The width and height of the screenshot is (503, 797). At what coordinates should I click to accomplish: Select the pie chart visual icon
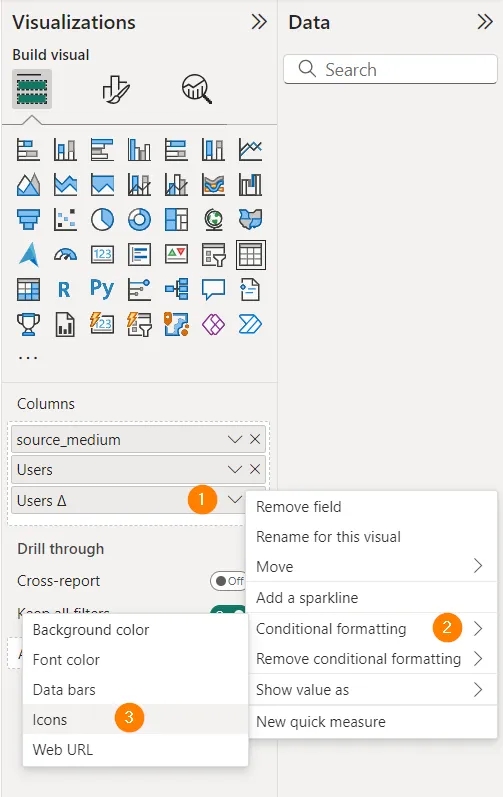pos(102,220)
